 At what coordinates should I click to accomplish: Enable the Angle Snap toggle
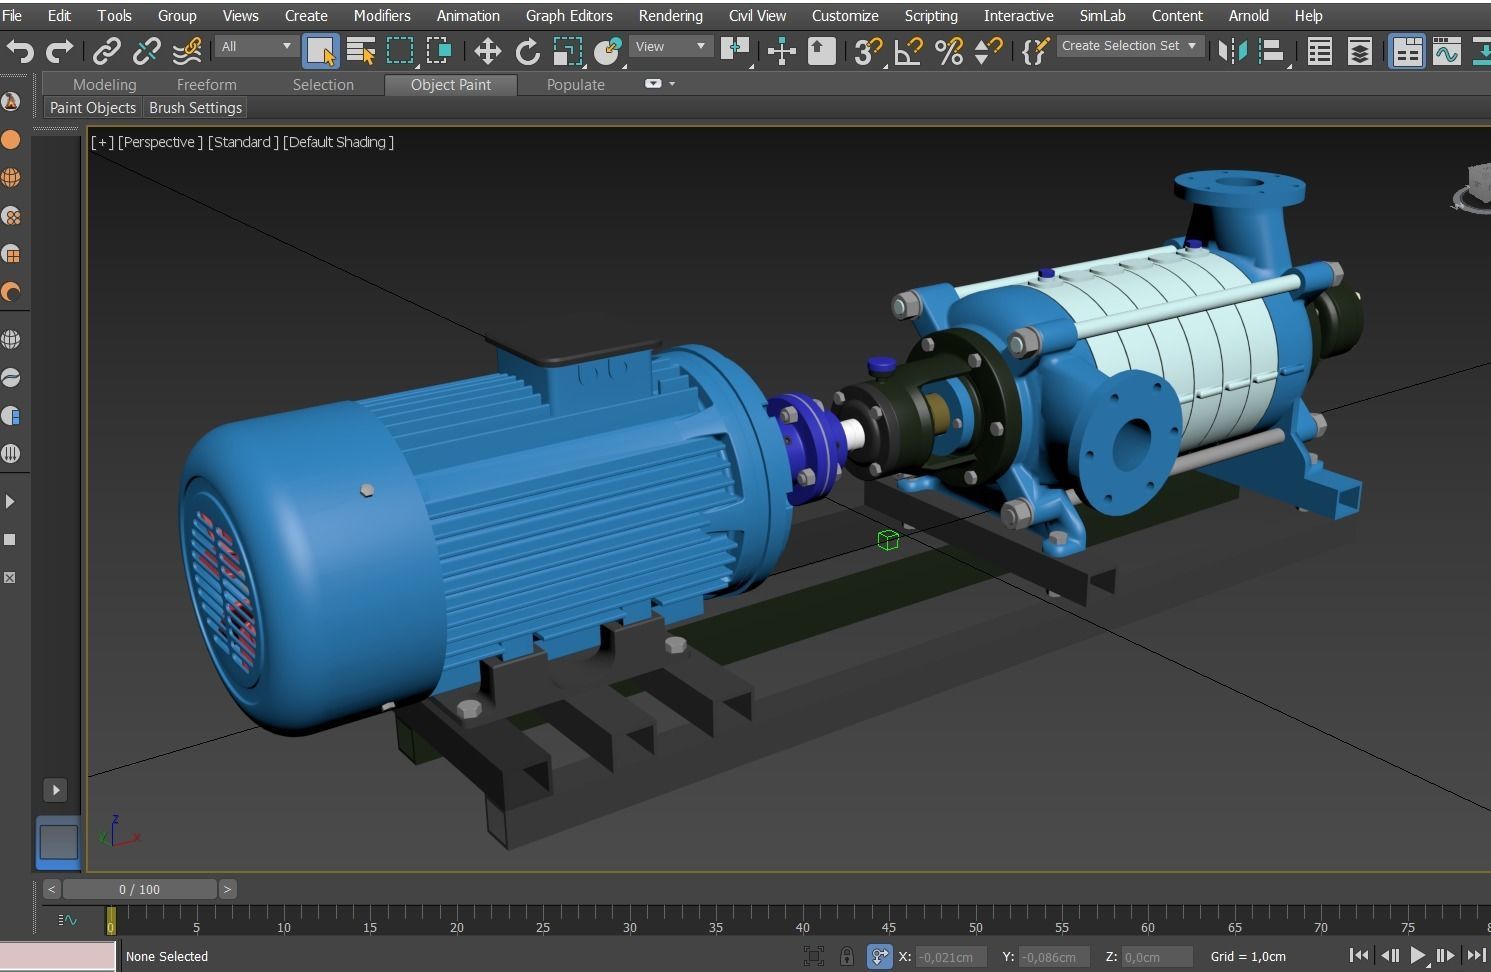point(908,51)
